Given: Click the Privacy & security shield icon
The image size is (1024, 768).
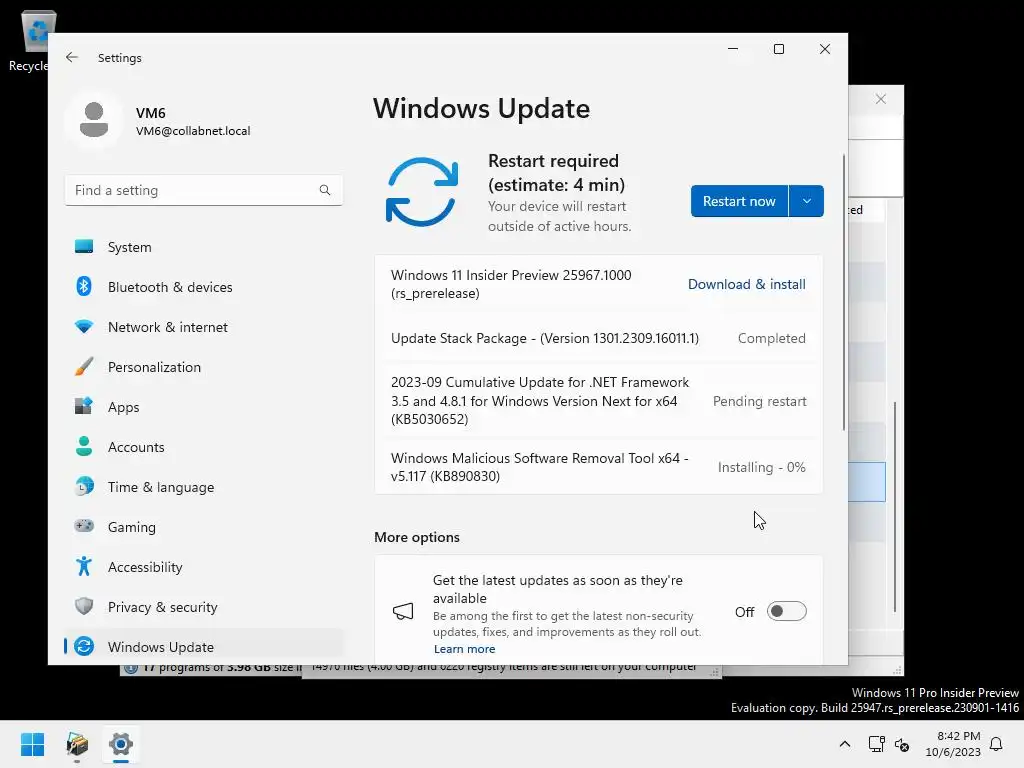Looking at the screenshot, I should 84,606.
